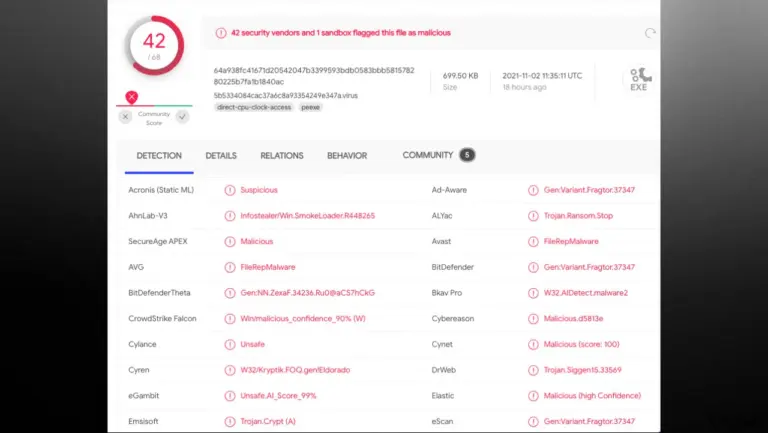This screenshot has height=433, width=768.
Task: Open the DETECTION tab
Action: pos(159,155)
